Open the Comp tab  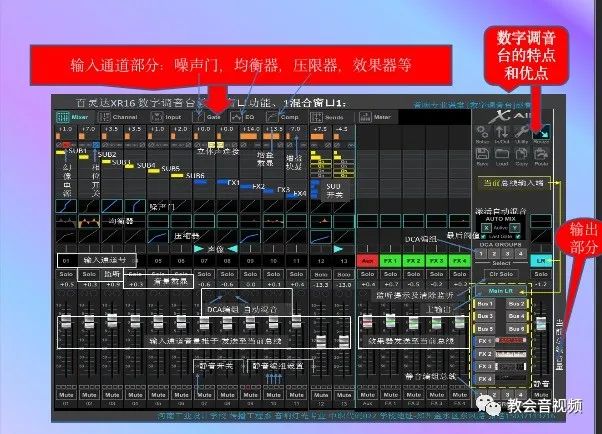(283, 117)
